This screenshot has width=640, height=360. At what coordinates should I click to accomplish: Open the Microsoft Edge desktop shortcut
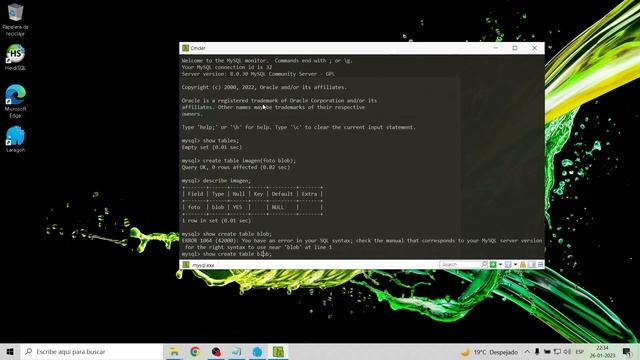pyautogui.click(x=15, y=101)
